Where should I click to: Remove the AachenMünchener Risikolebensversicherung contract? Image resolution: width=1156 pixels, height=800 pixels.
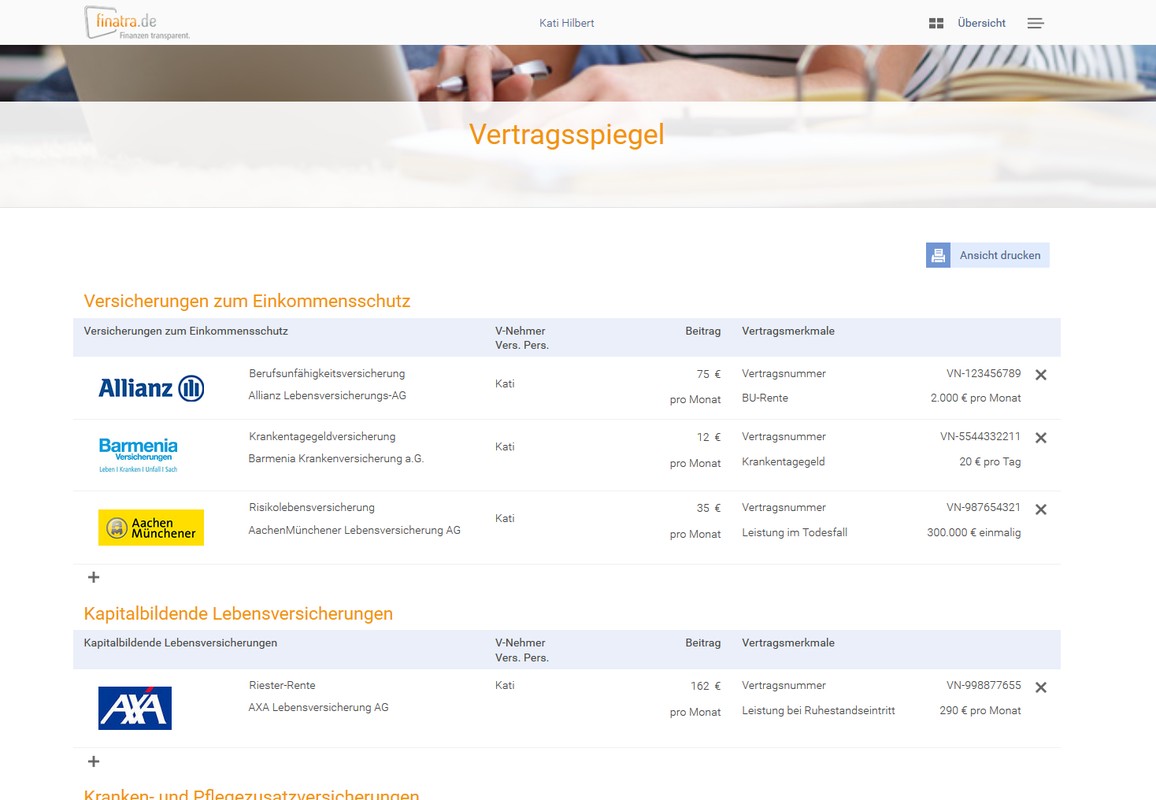[x=1040, y=510]
